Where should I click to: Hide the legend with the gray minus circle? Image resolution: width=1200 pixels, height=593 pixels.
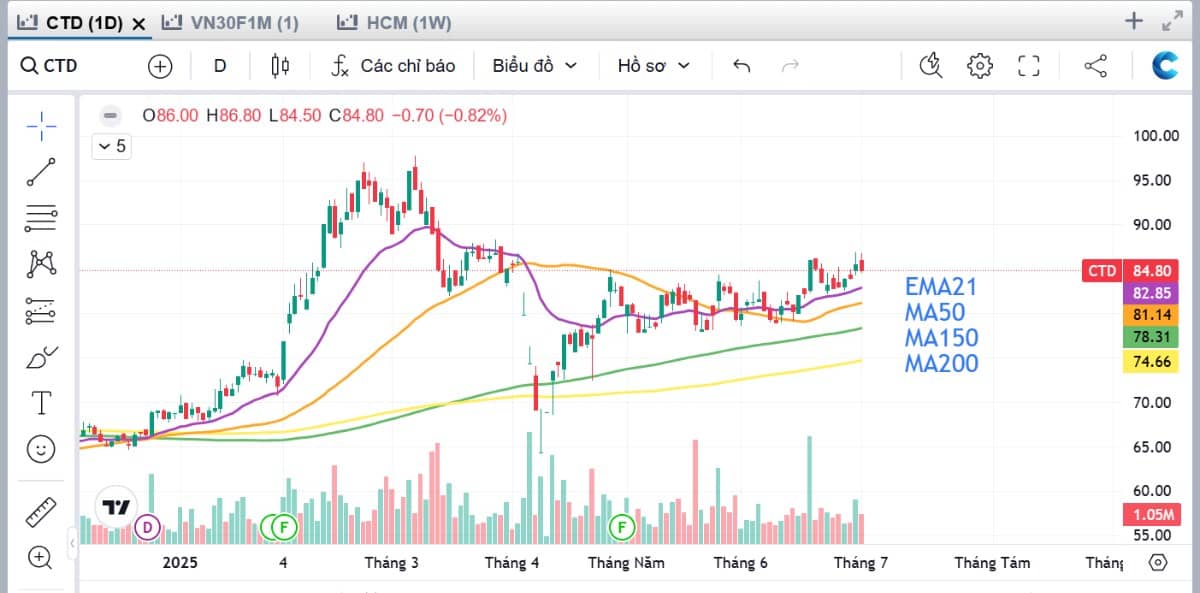(110, 115)
